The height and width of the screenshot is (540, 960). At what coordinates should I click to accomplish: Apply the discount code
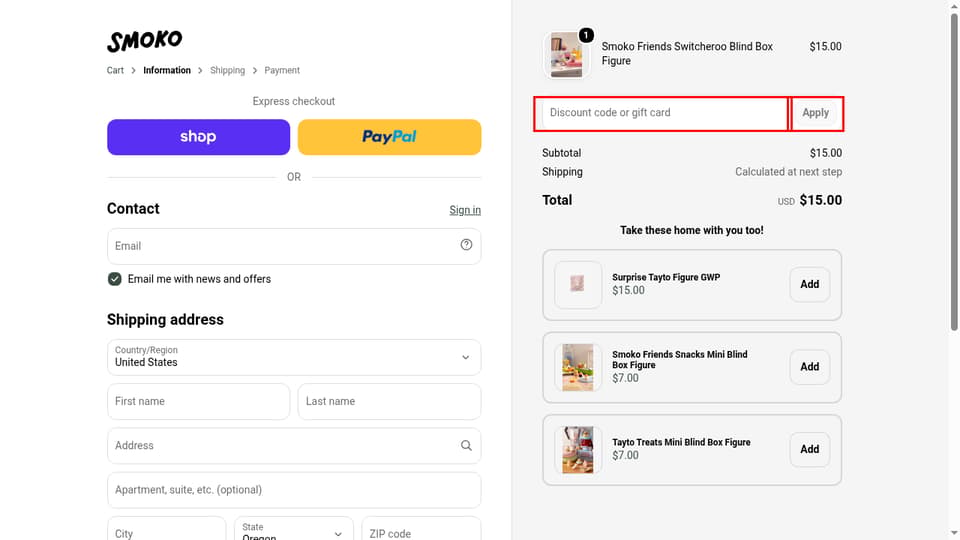[816, 113]
